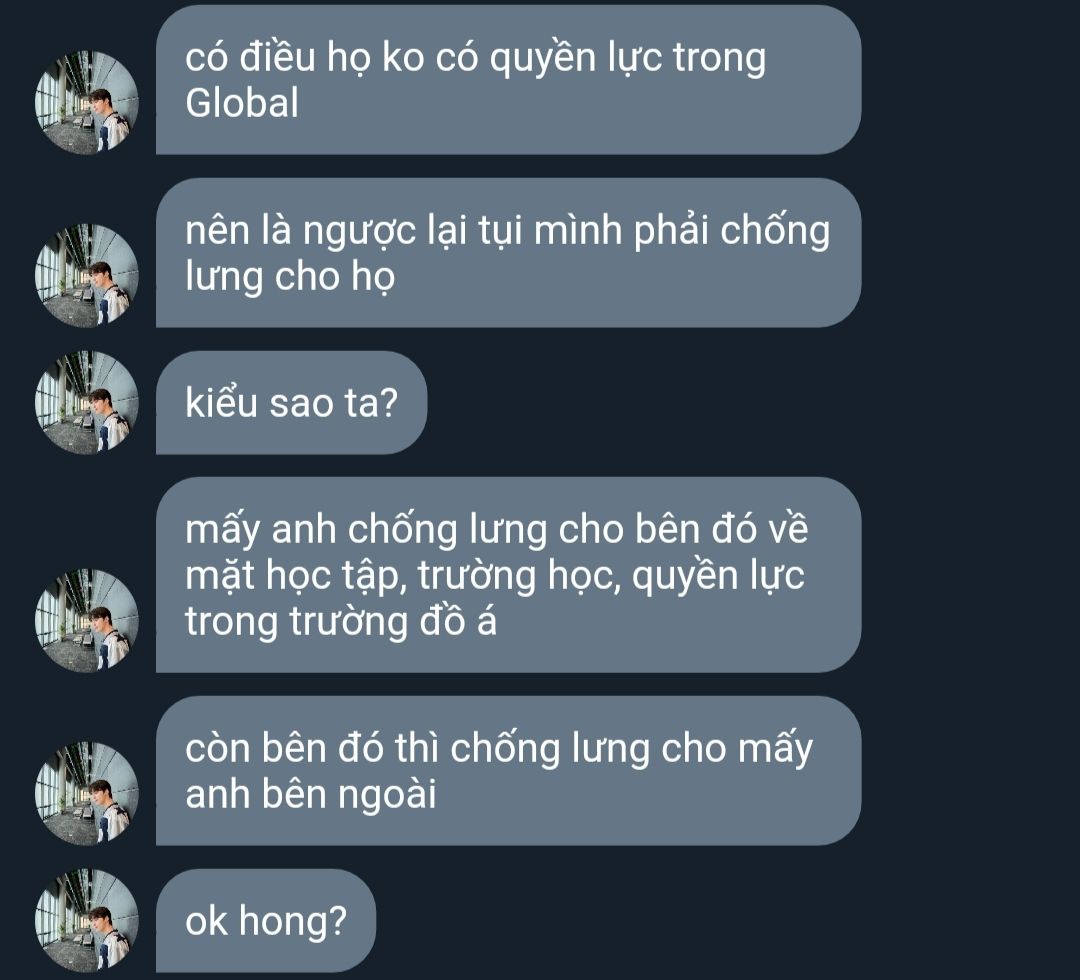The height and width of the screenshot is (980, 1080).
Task: Select message bubble 'có điều họ ko có quyền lực'
Action: pyautogui.click(x=508, y=80)
